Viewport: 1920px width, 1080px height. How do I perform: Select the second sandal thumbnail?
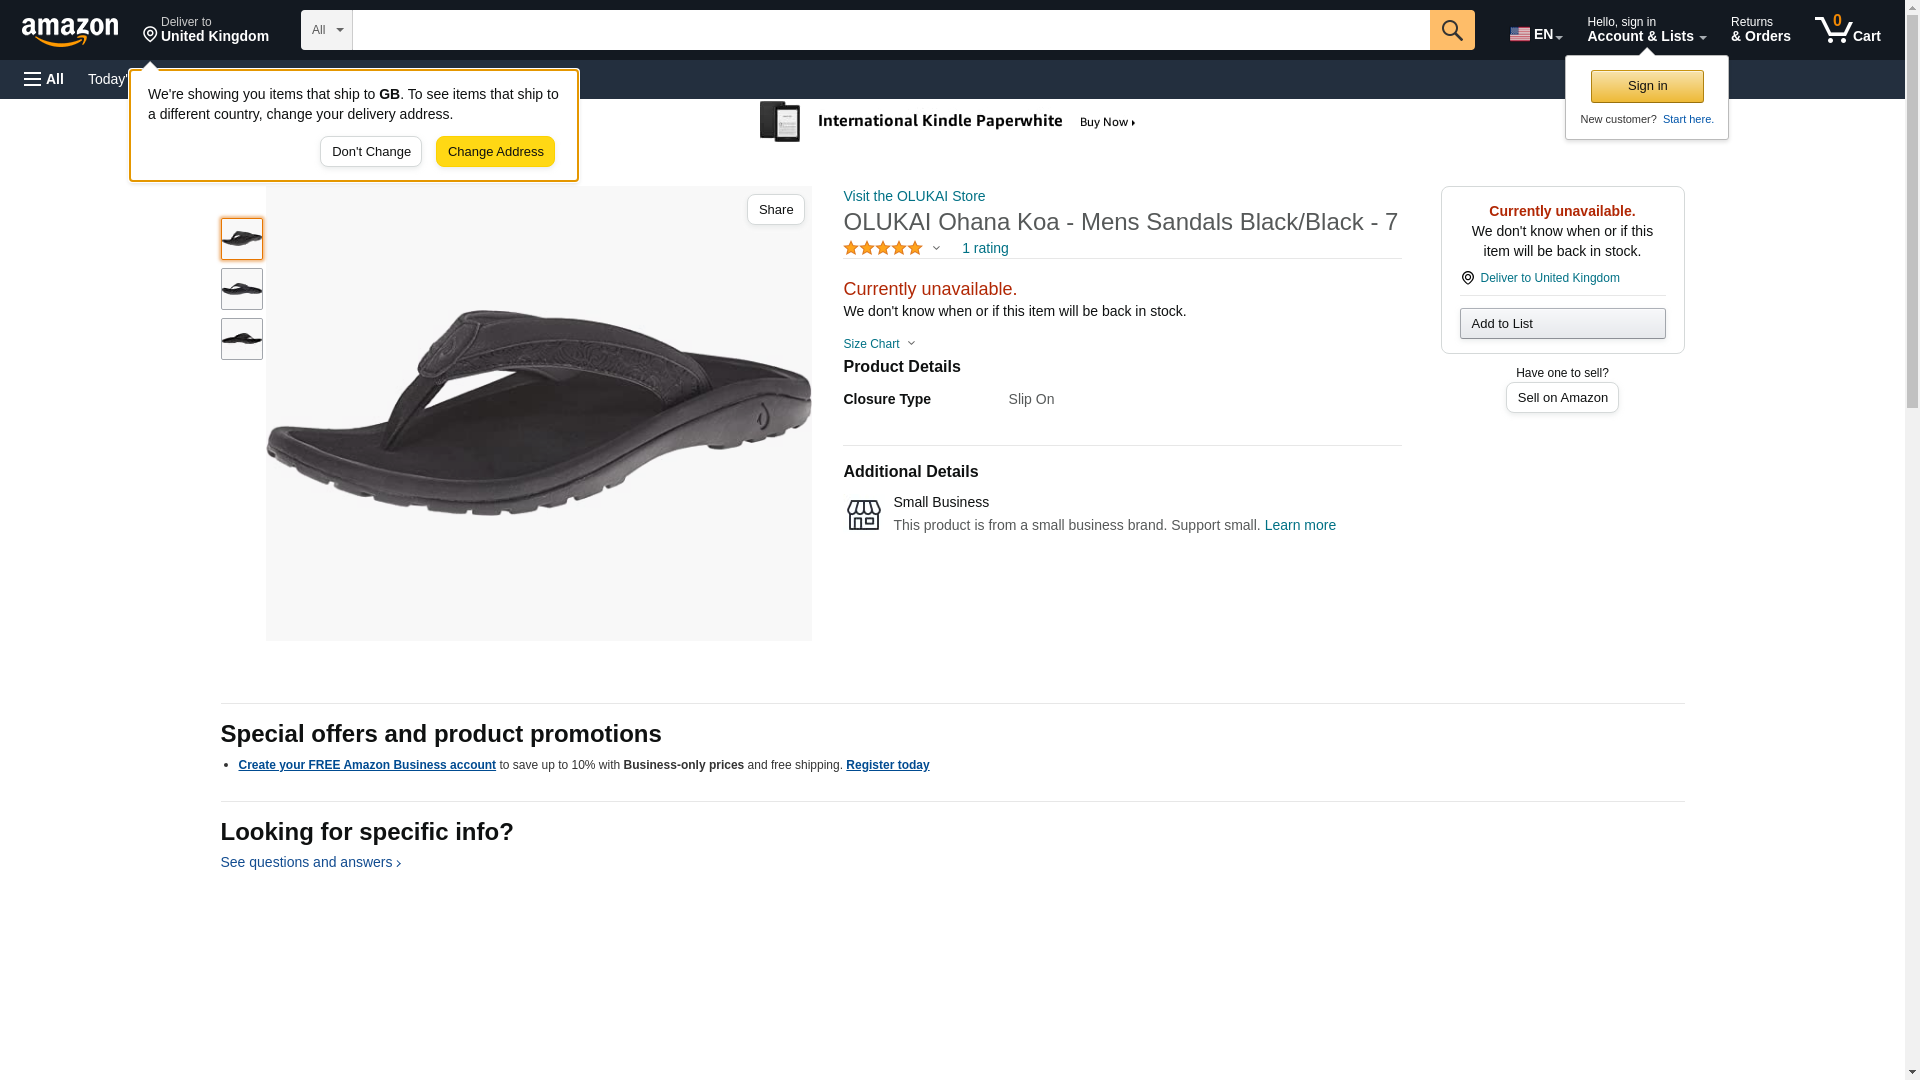pos(242,289)
